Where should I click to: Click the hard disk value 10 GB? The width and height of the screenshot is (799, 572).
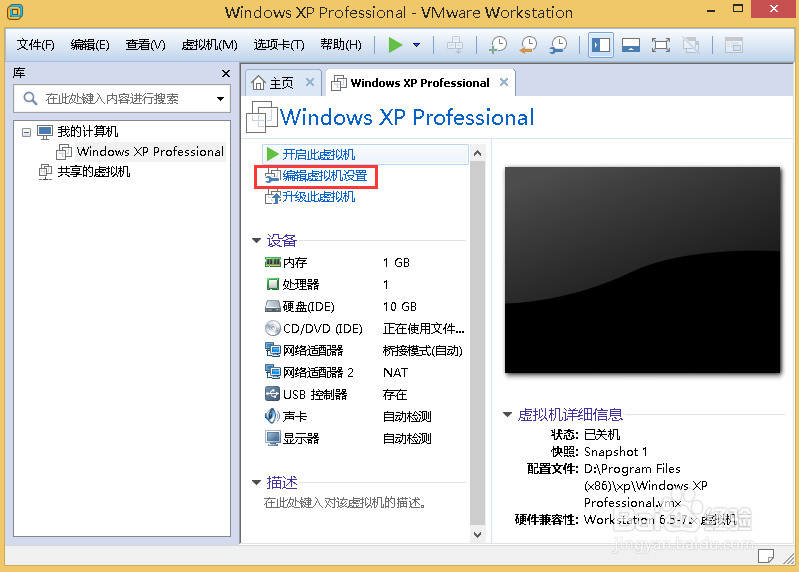pos(400,307)
